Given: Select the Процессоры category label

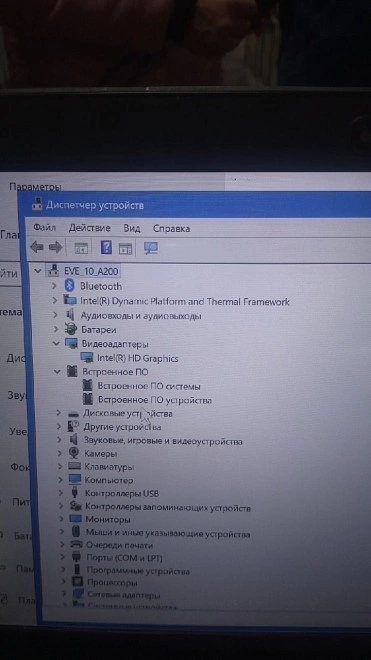Looking at the screenshot, I should click(112, 583).
